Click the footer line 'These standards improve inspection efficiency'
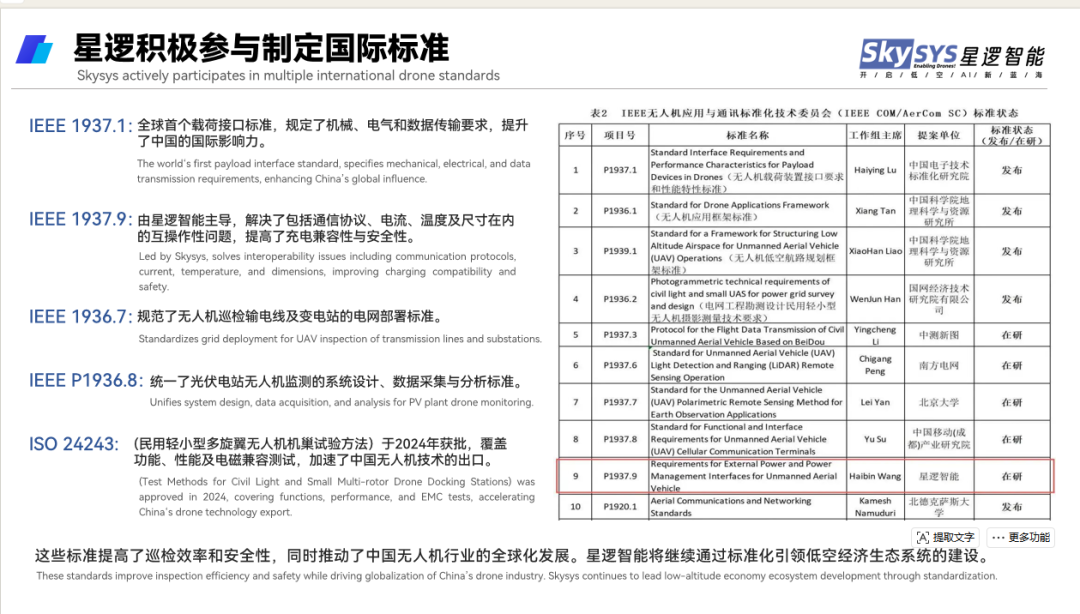Screen dimensions: 1080x614 click(517, 575)
